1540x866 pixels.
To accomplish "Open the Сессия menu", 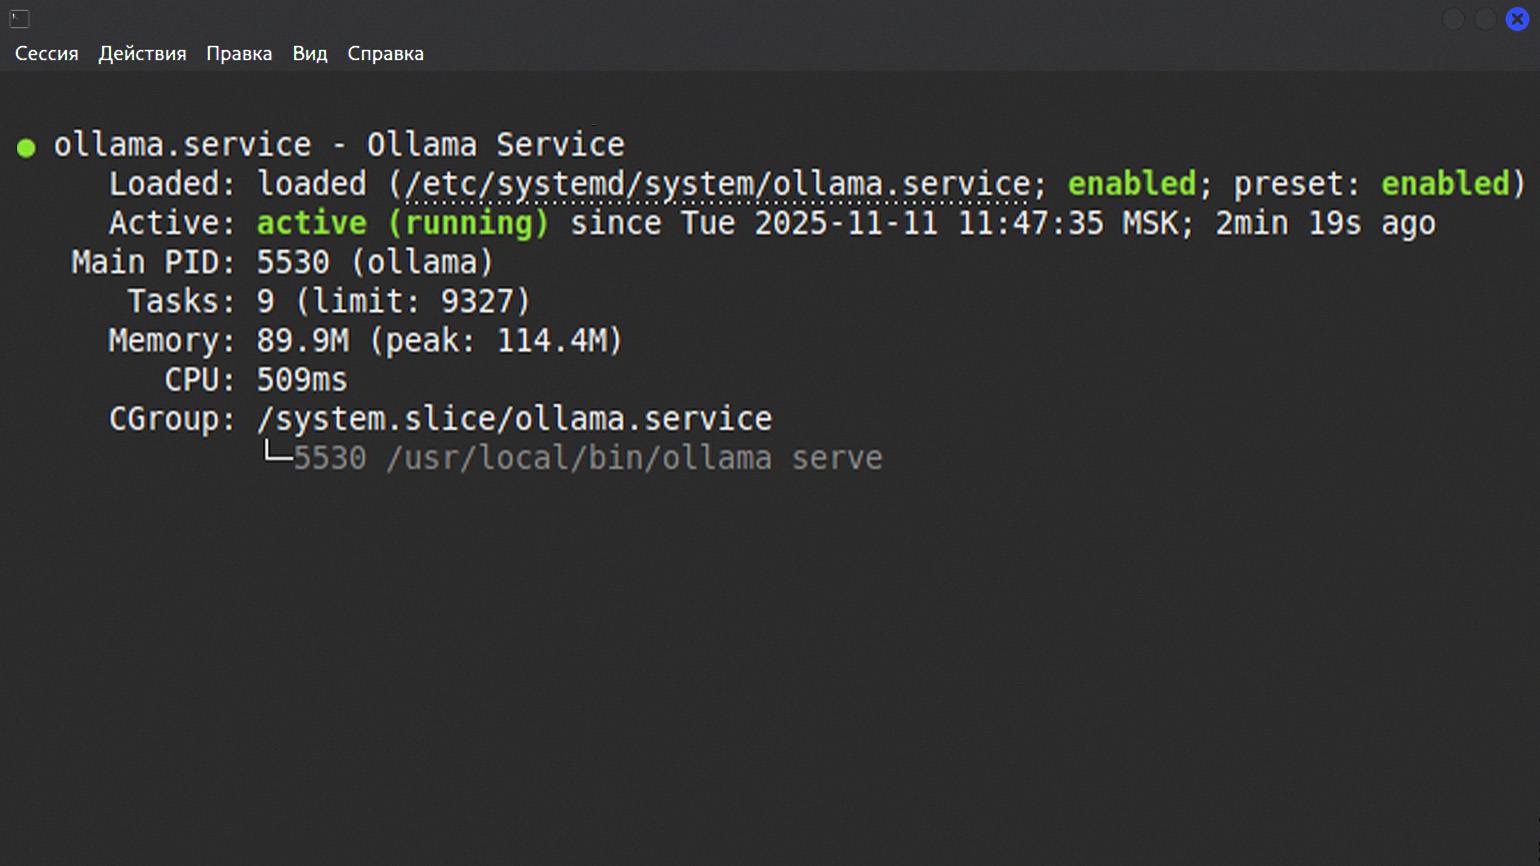I will tap(46, 54).
